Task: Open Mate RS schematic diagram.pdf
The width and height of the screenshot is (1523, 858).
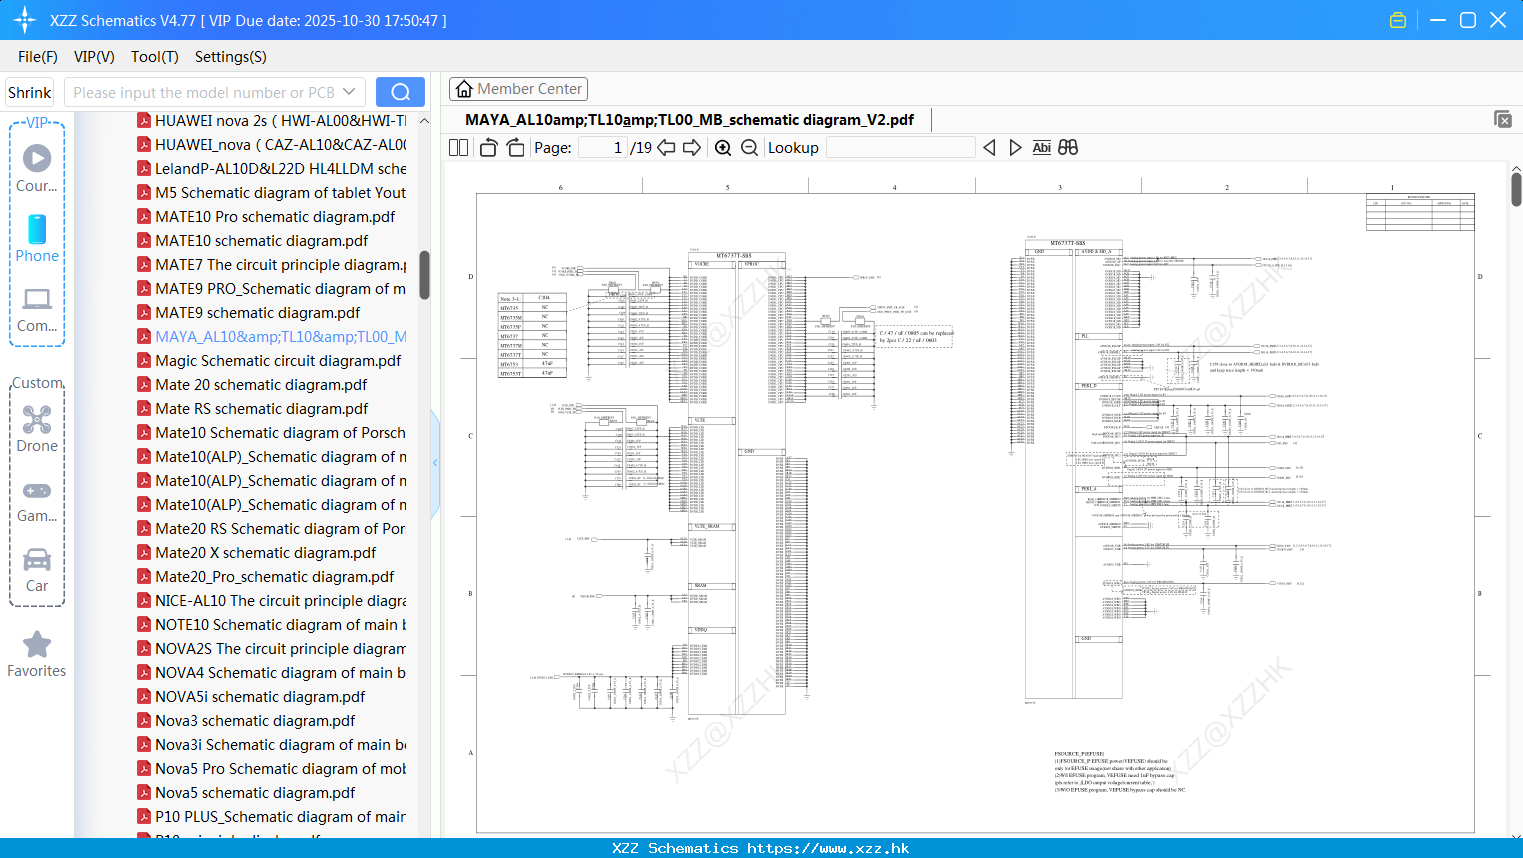Action: [252, 408]
